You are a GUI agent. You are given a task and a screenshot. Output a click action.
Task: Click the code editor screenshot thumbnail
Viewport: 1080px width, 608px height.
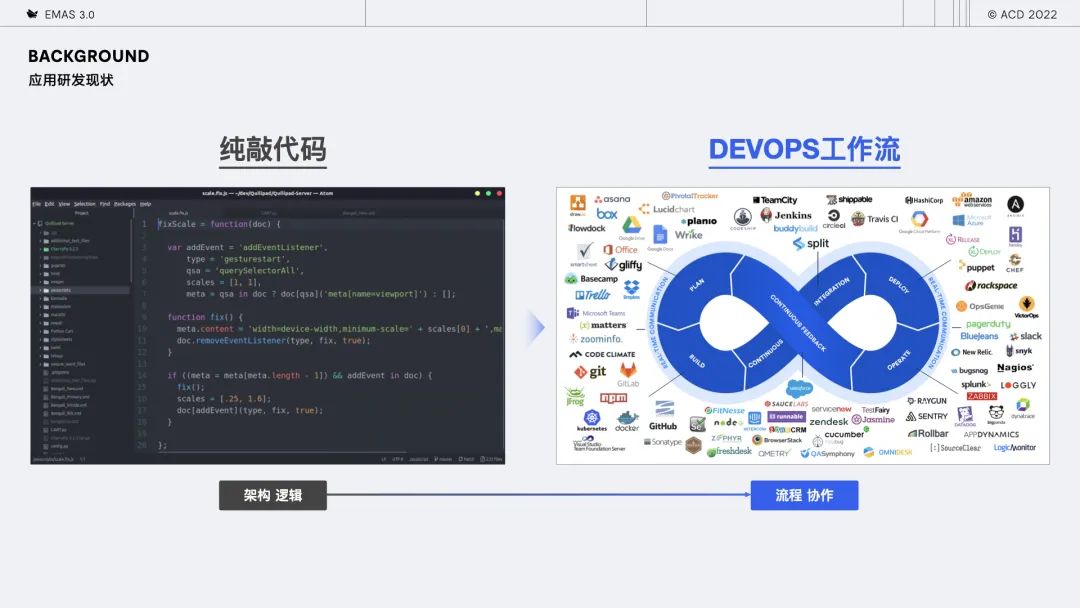pyautogui.click(x=268, y=326)
